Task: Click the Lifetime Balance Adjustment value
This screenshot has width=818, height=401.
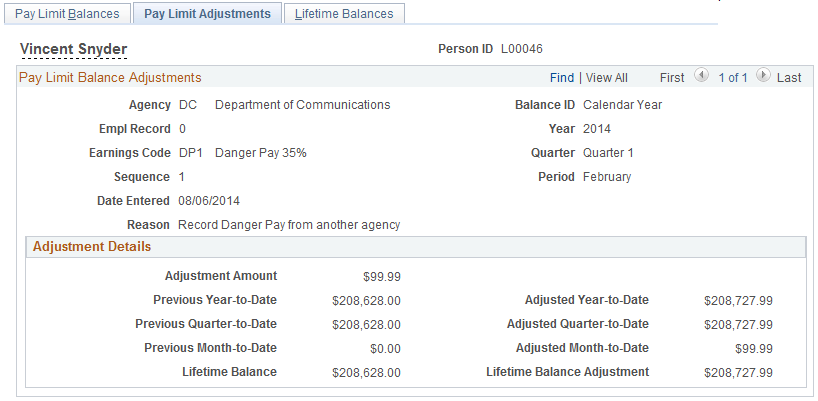Action: pos(738,373)
